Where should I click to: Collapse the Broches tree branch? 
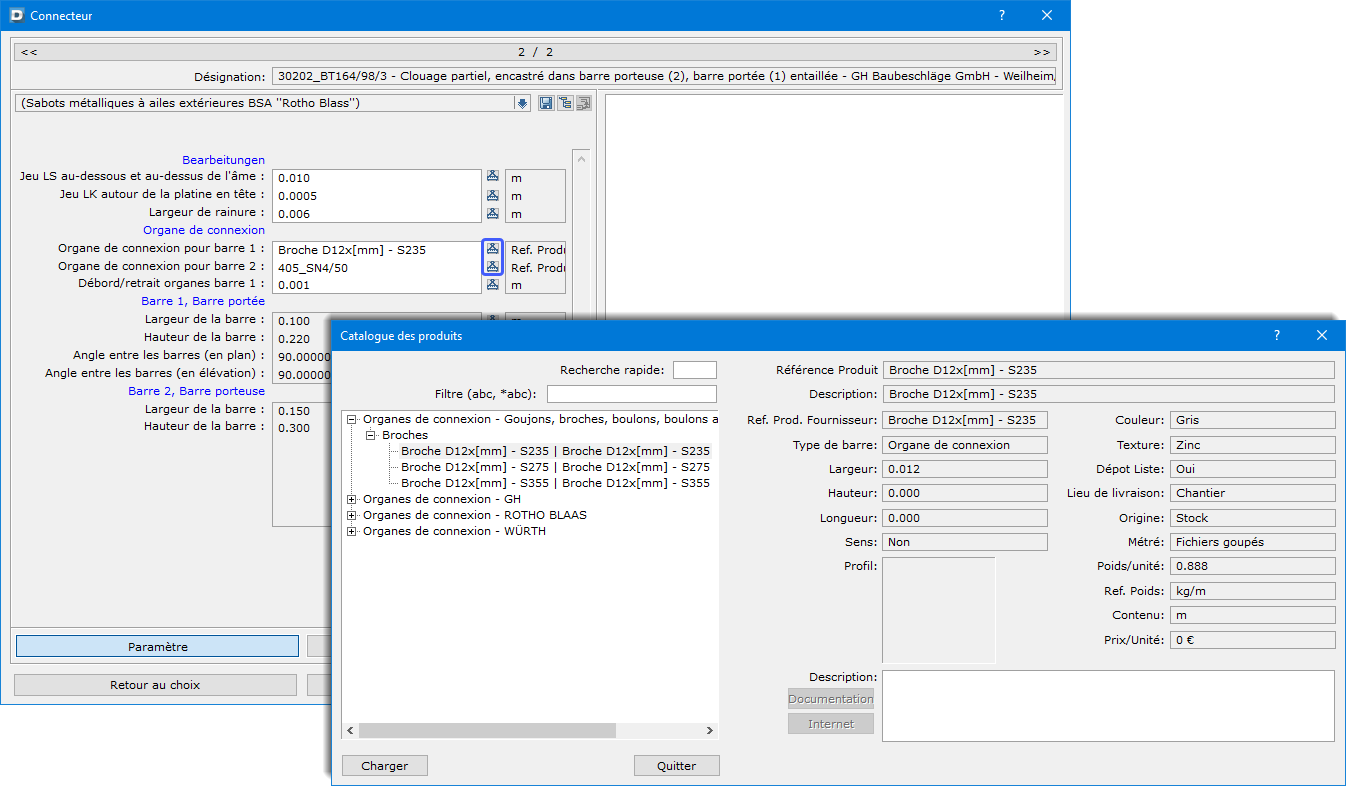tap(371, 436)
